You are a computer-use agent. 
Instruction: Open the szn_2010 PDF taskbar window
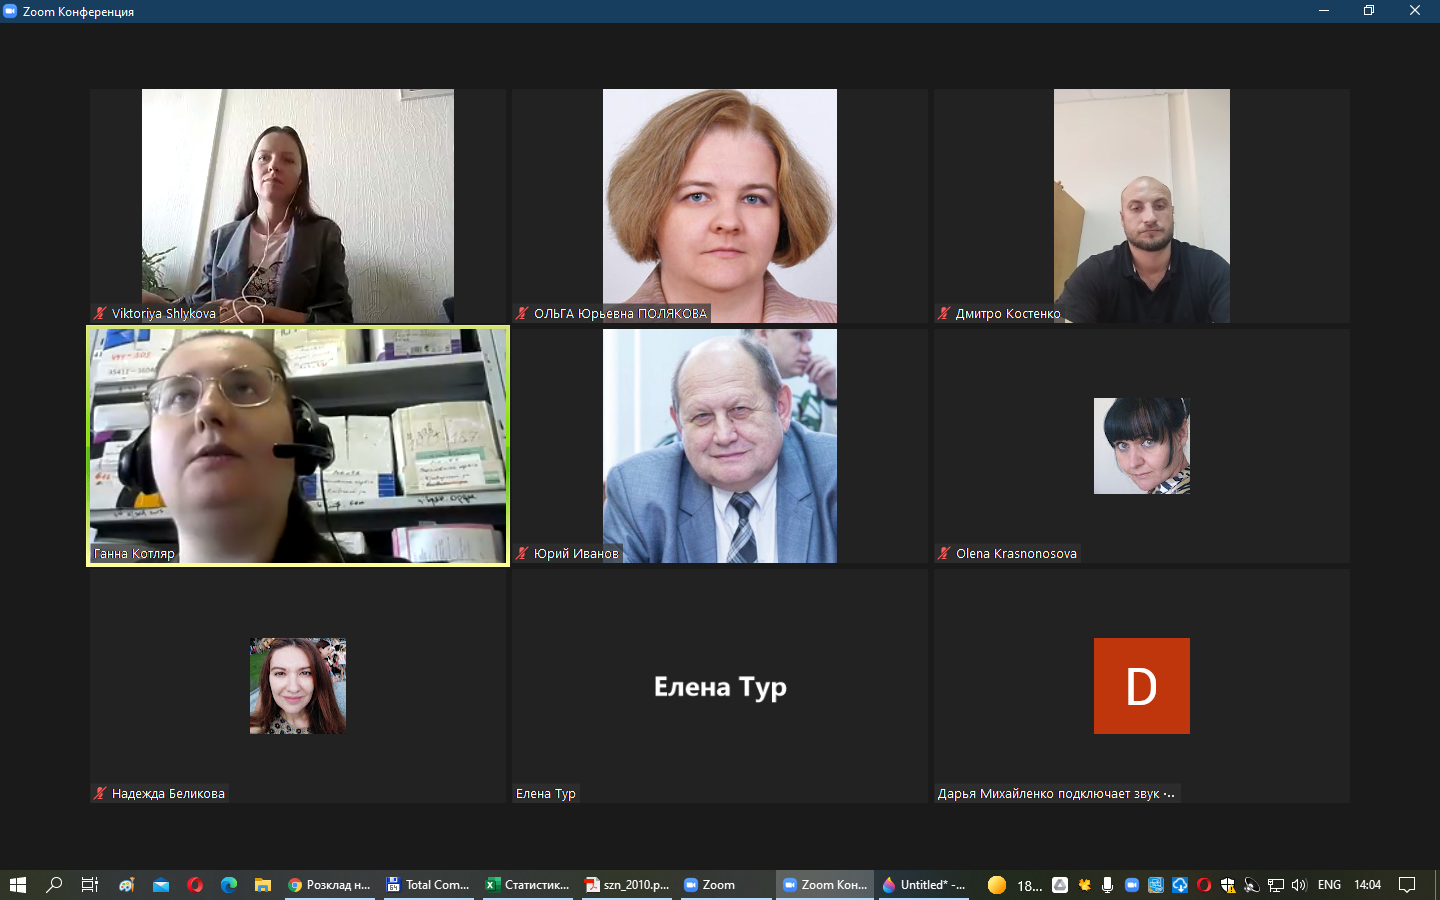click(627, 884)
